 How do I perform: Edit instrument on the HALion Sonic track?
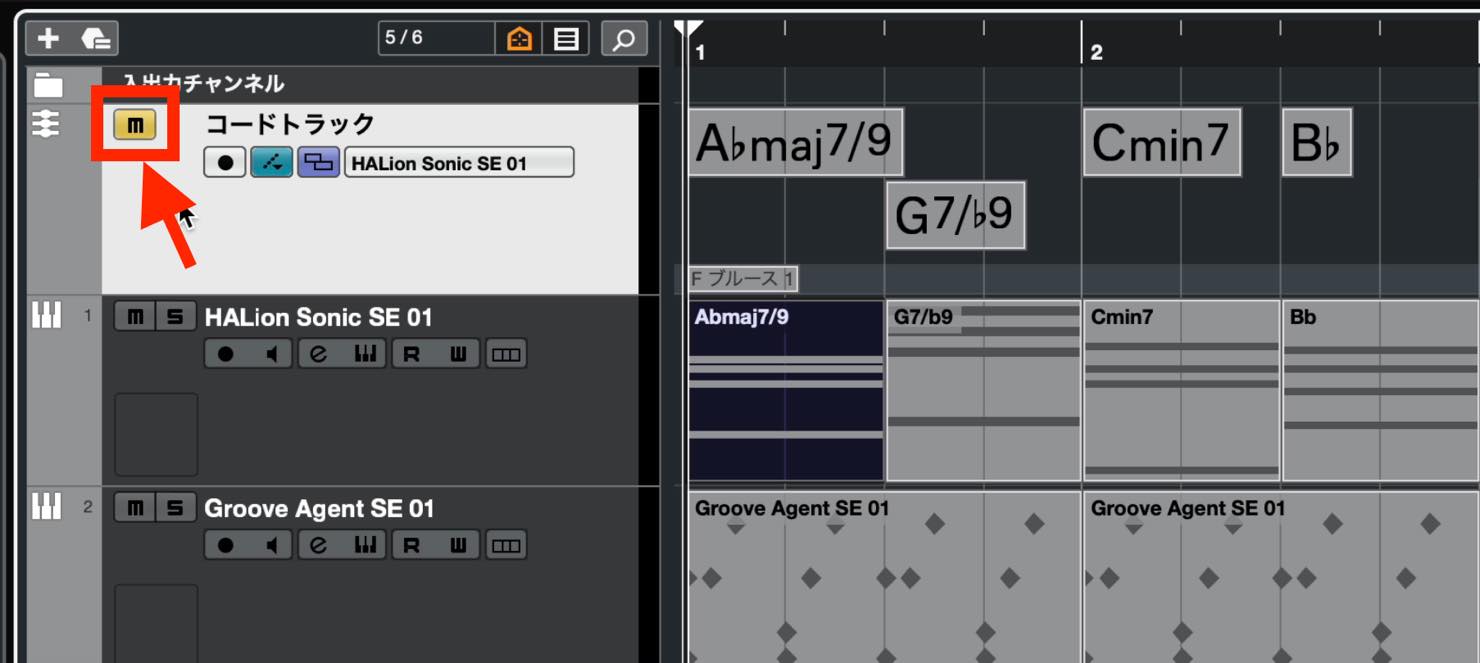pyautogui.click(x=319, y=354)
